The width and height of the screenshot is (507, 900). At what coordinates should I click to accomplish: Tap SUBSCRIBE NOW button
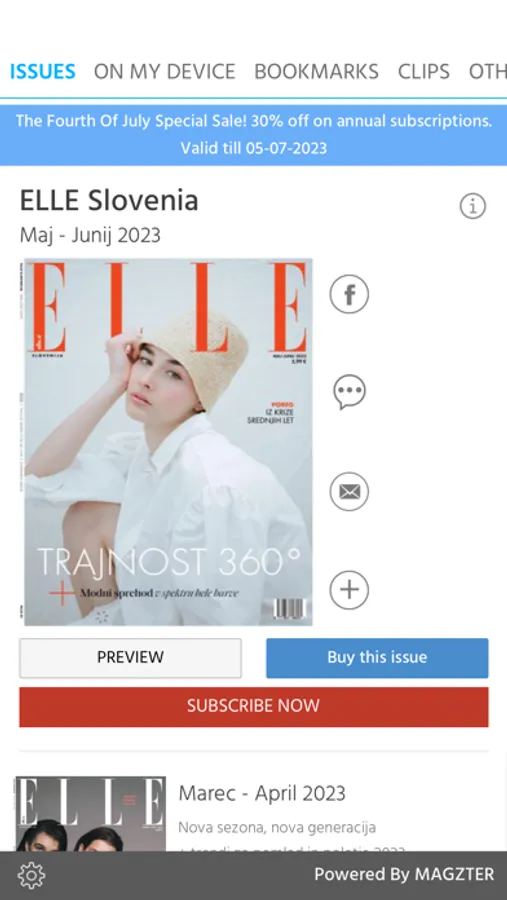click(x=254, y=707)
